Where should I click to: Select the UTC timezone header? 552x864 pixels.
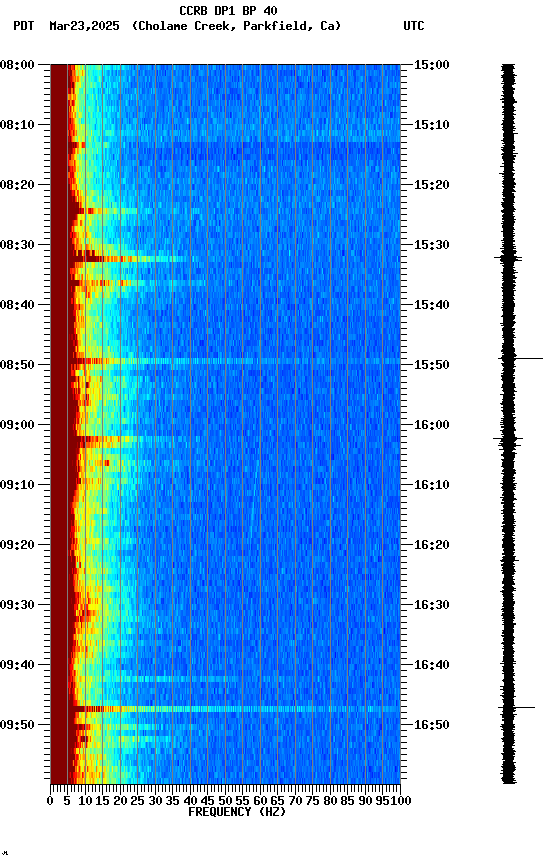pyautogui.click(x=414, y=26)
